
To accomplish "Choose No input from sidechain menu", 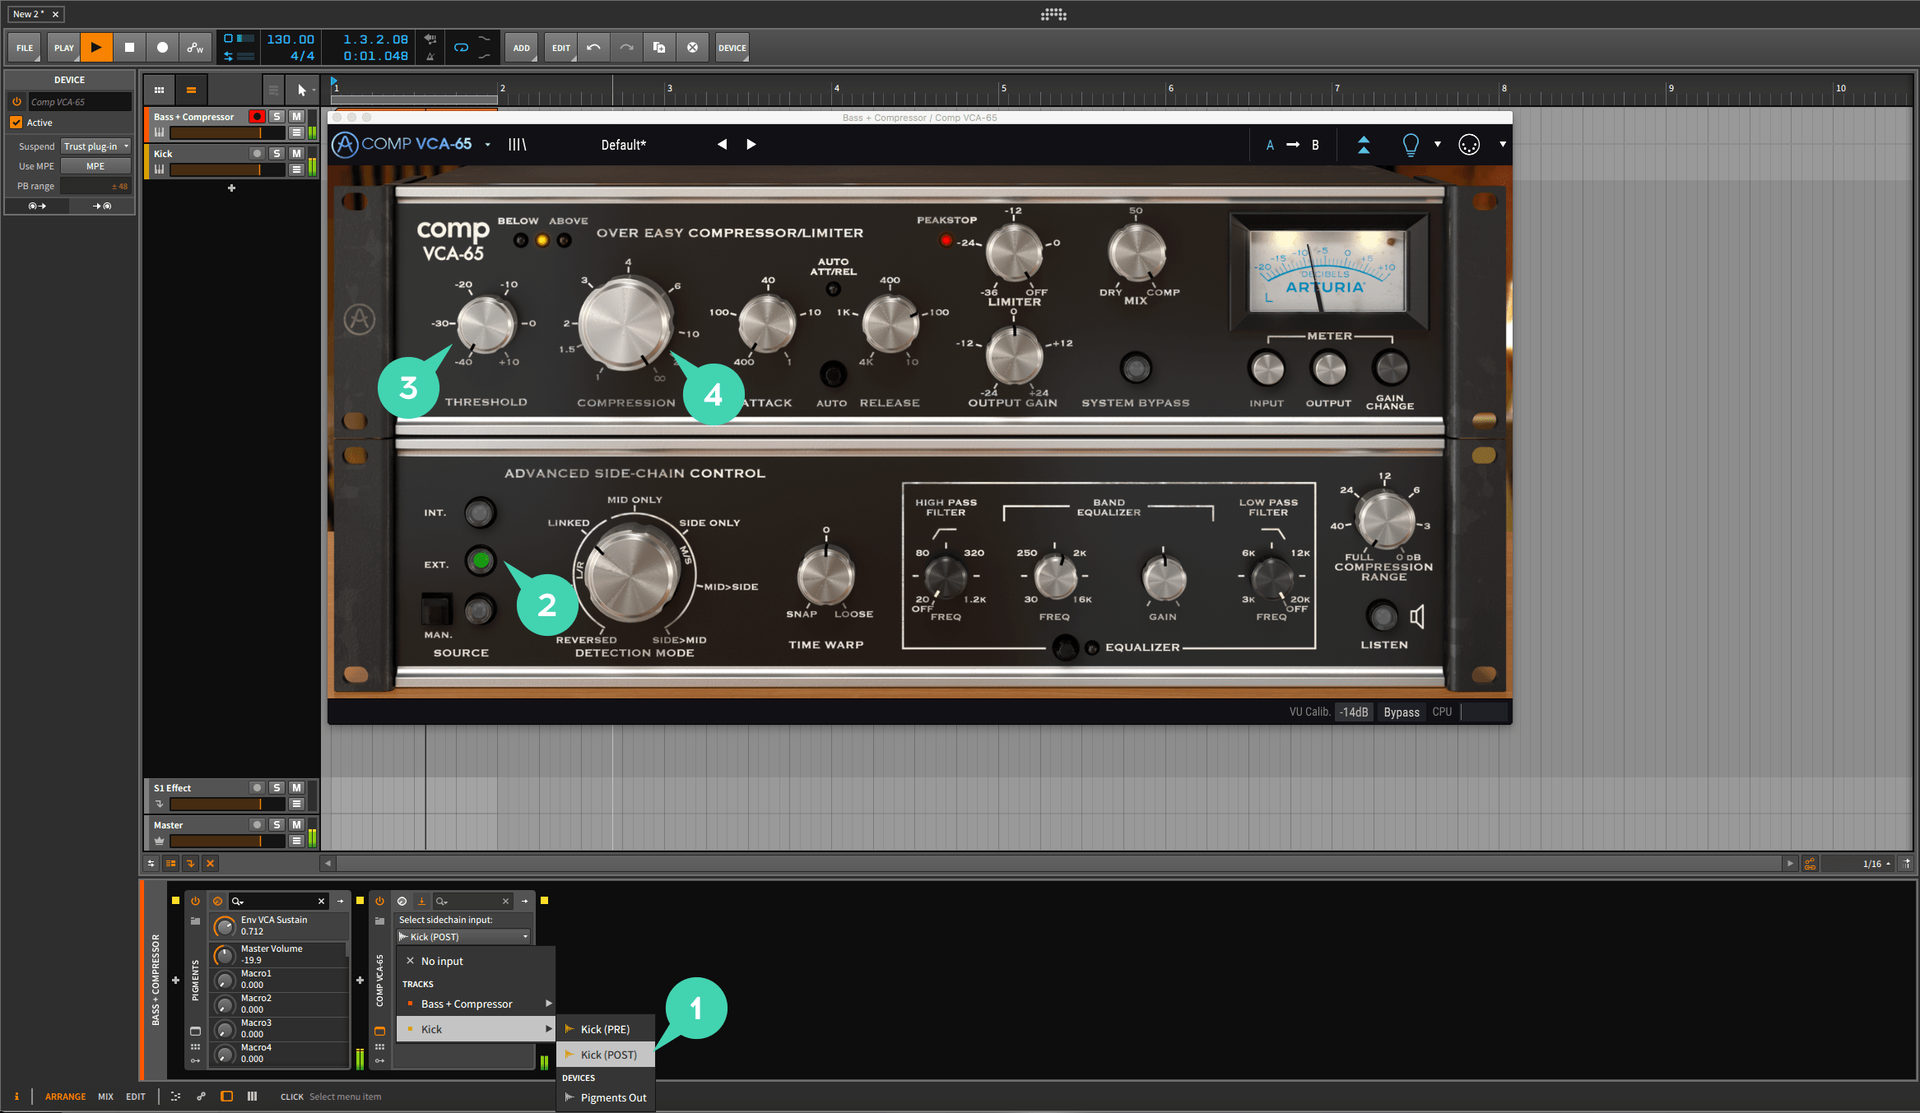I will (476, 961).
